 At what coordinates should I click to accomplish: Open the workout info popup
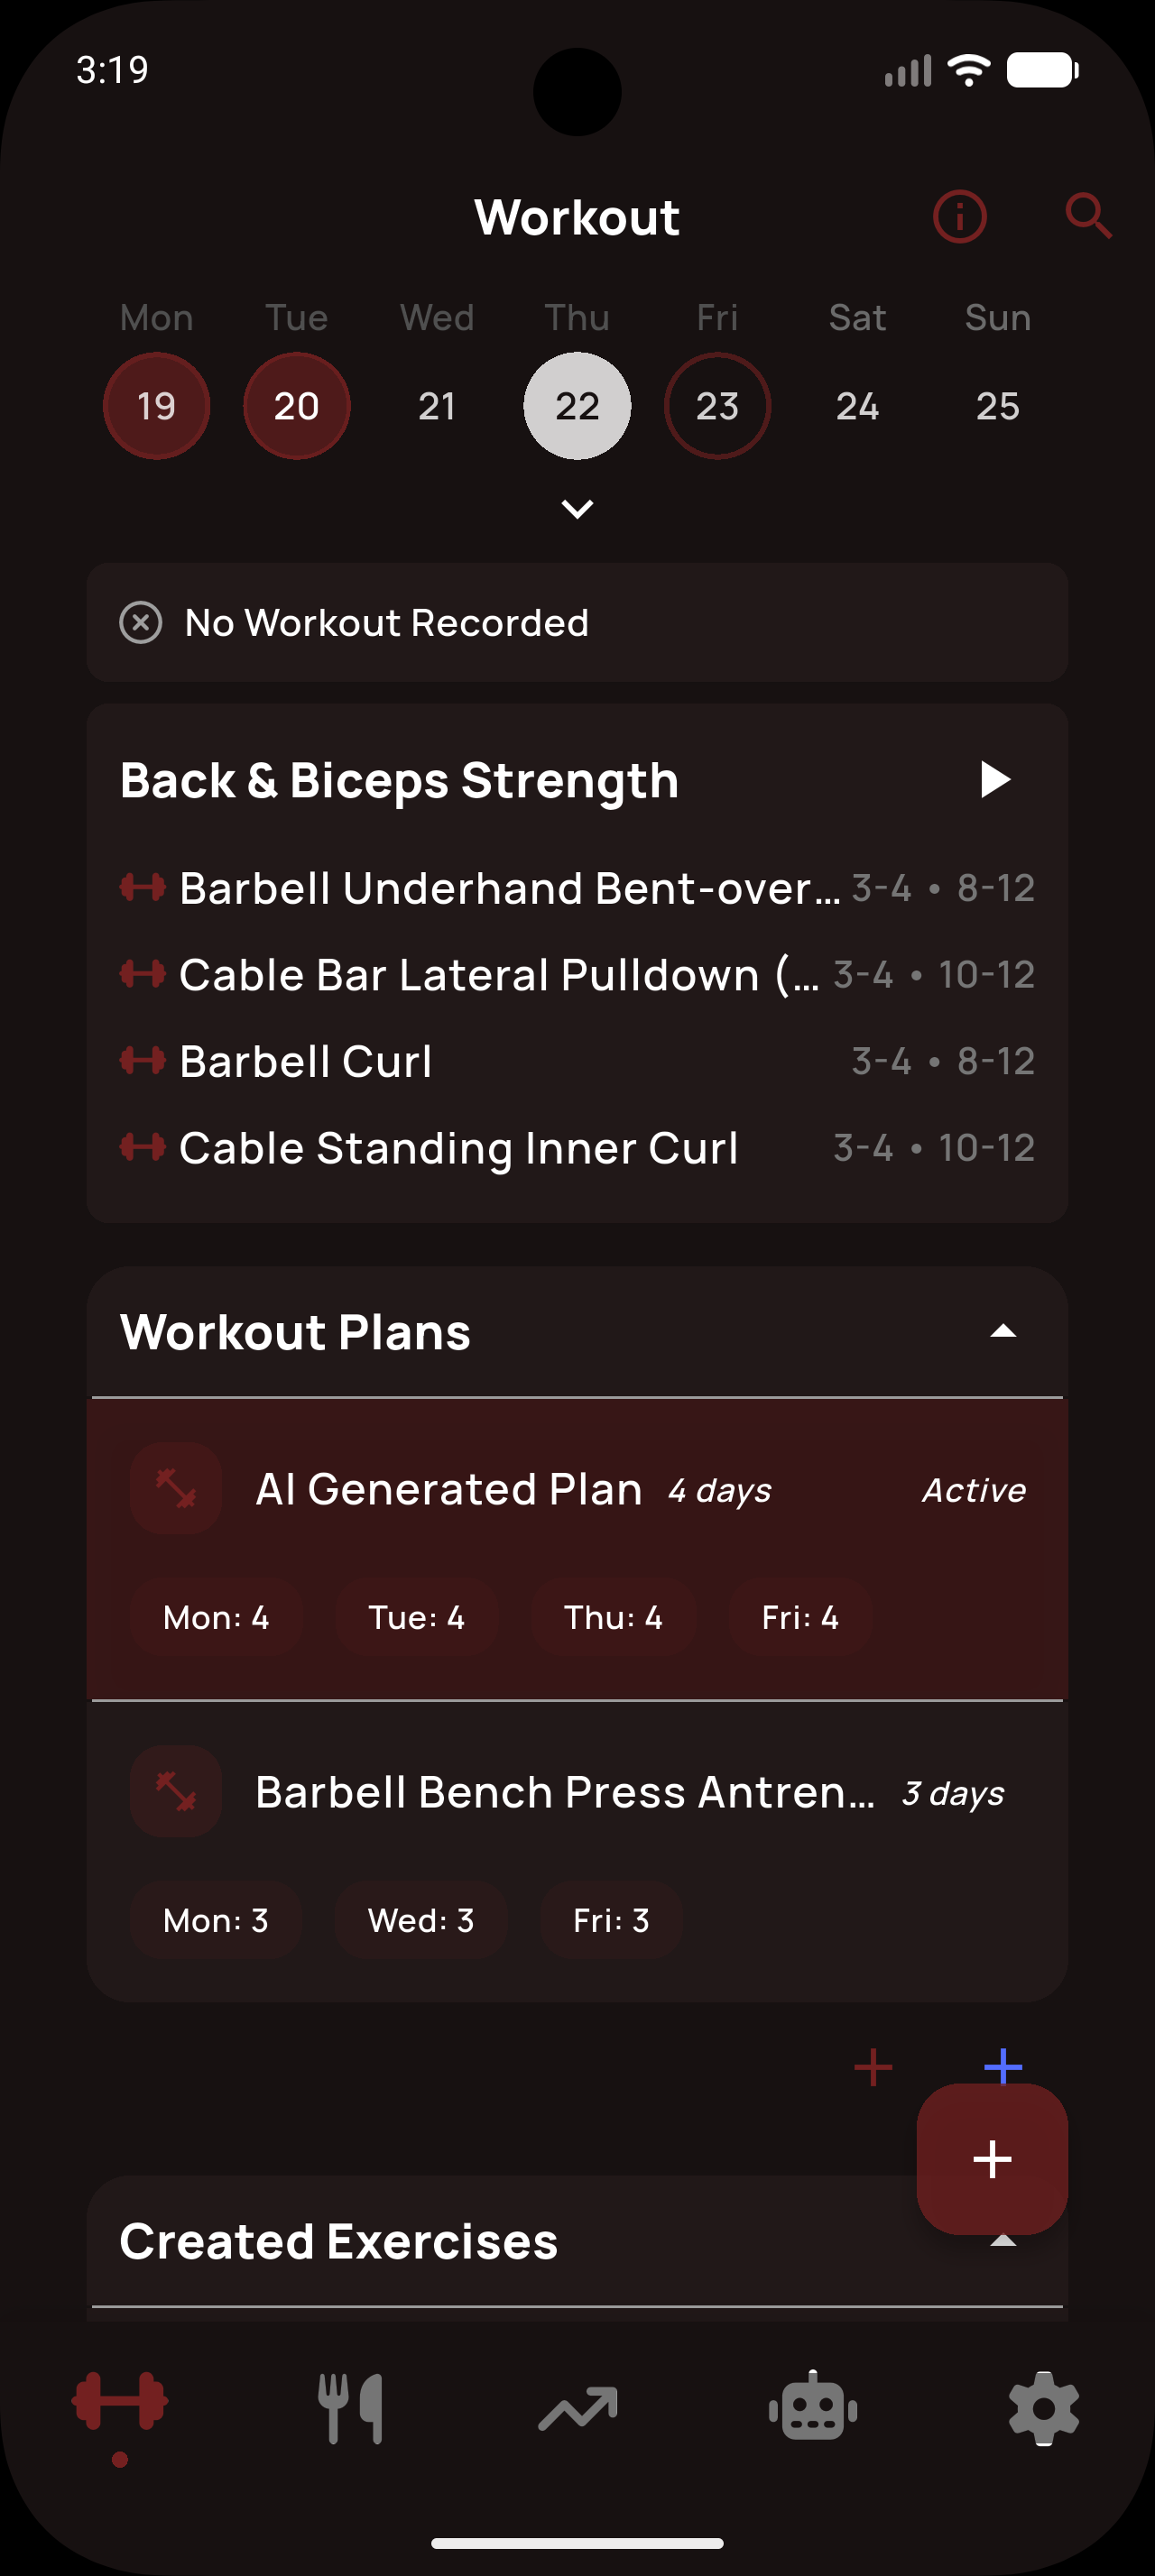(x=958, y=216)
